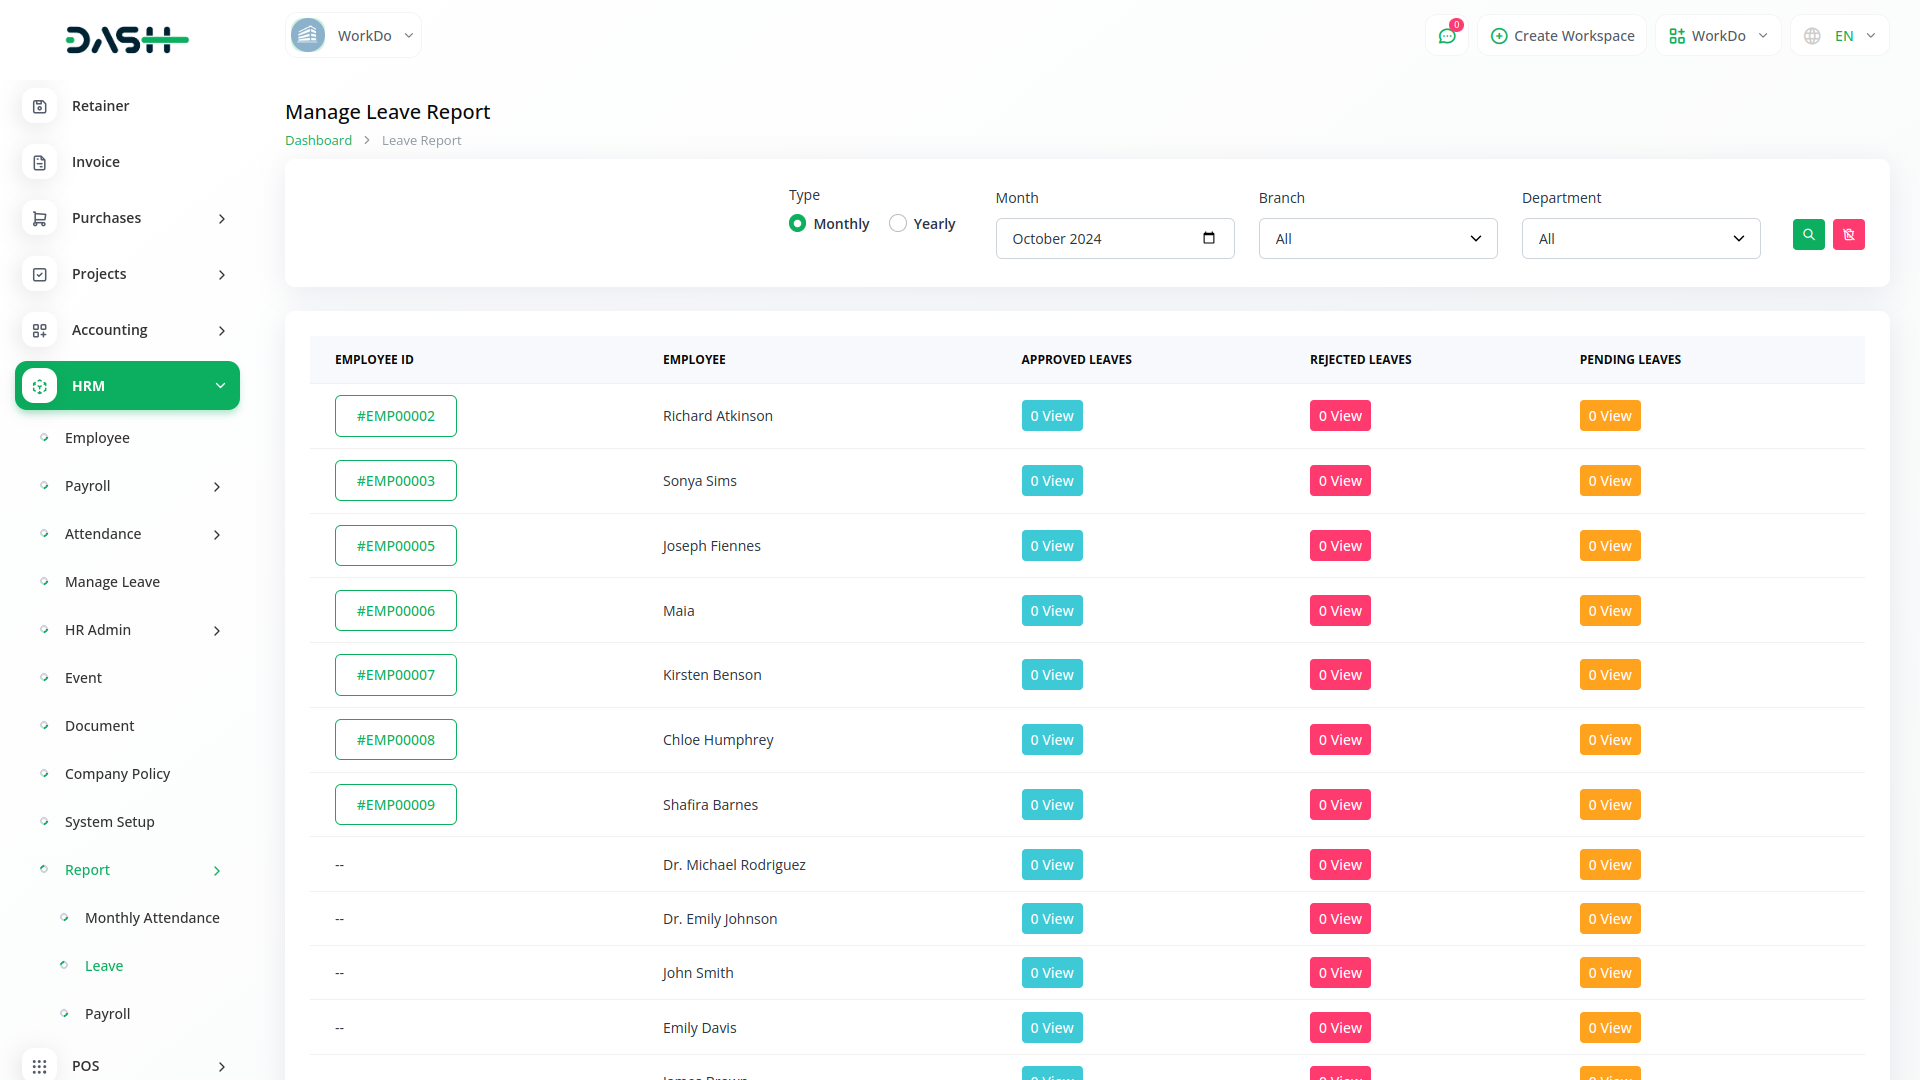Click the red reset filter icon
This screenshot has width=1920, height=1080.
[x=1848, y=235]
